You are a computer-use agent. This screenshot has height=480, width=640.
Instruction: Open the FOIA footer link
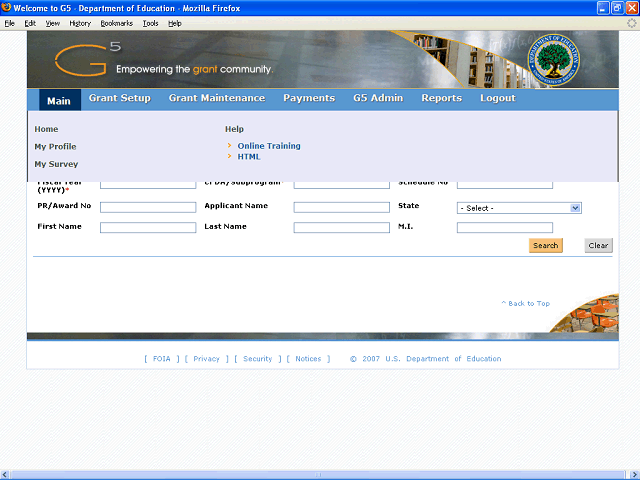162,359
